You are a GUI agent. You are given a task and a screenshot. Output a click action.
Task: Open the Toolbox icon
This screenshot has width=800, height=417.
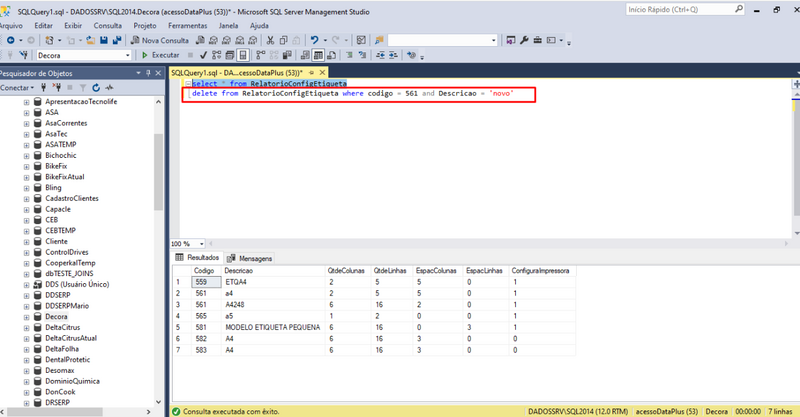tap(537, 40)
